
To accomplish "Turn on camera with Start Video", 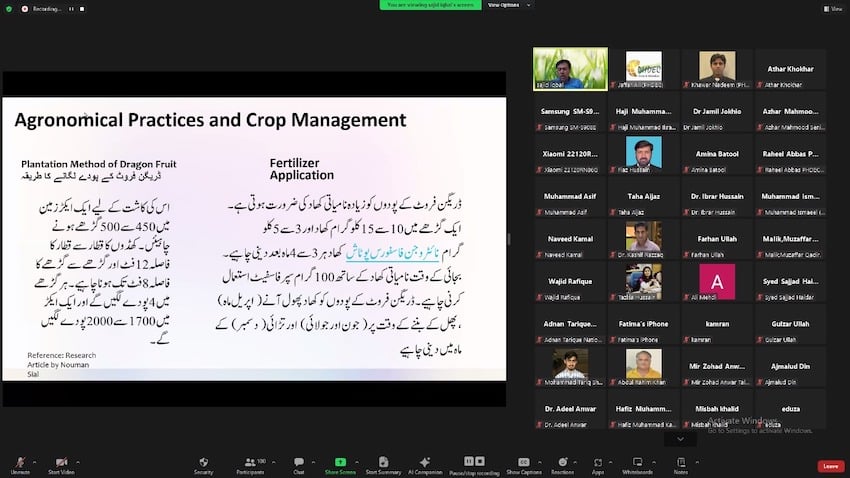I will pyautogui.click(x=61, y=464).
